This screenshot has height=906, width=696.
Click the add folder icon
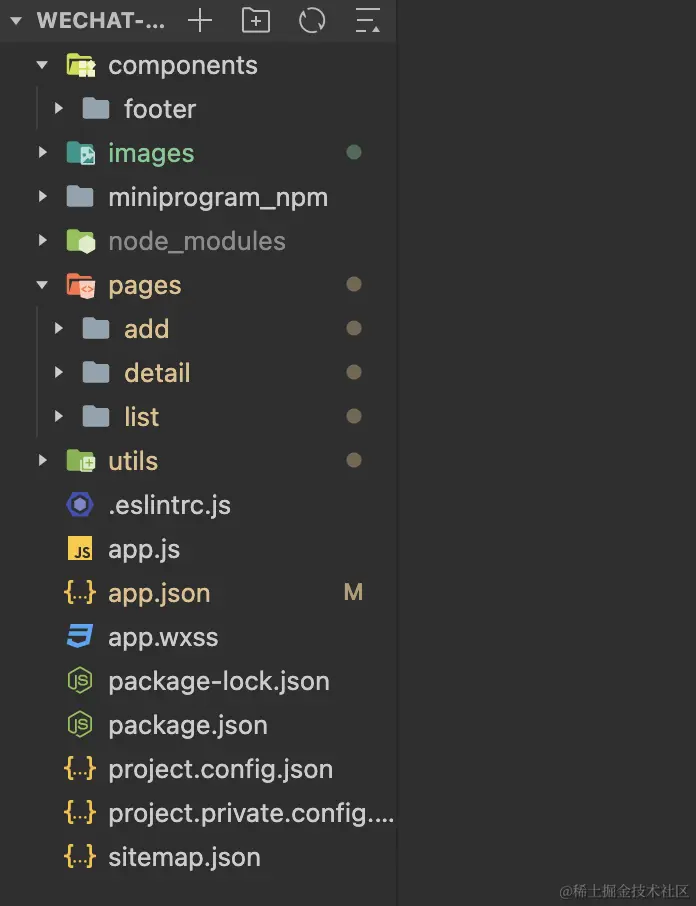click(96, 328)
